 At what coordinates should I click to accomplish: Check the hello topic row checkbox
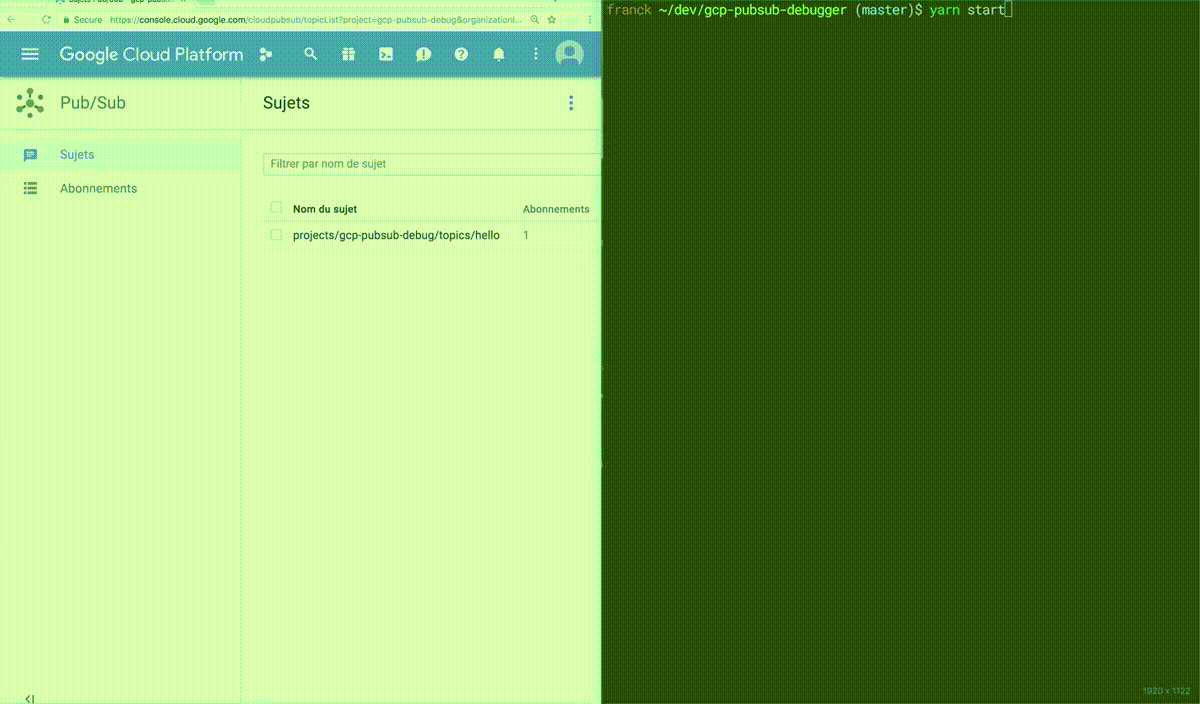(276, 235)
